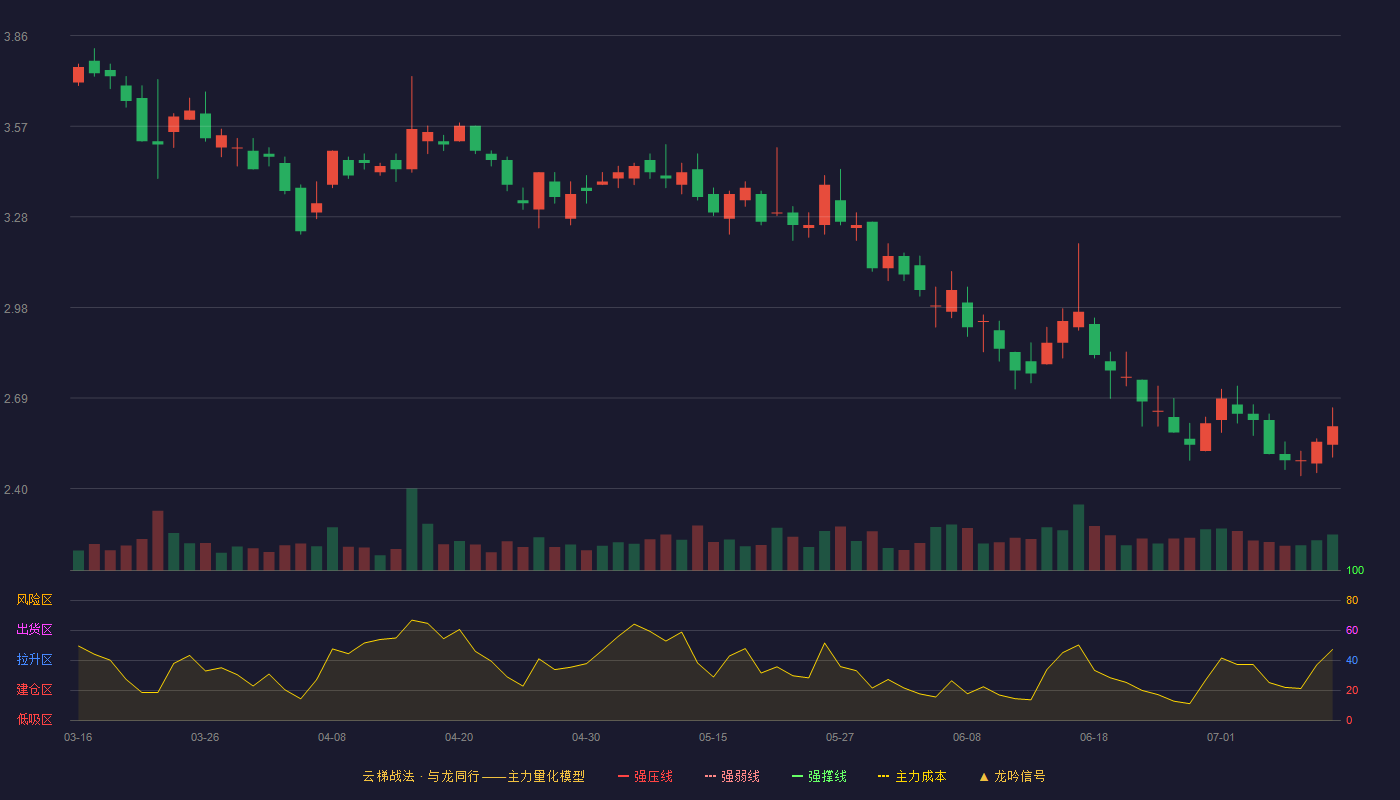
Task: Click the 06-18 date label
Action: (x=1094, y=737)
